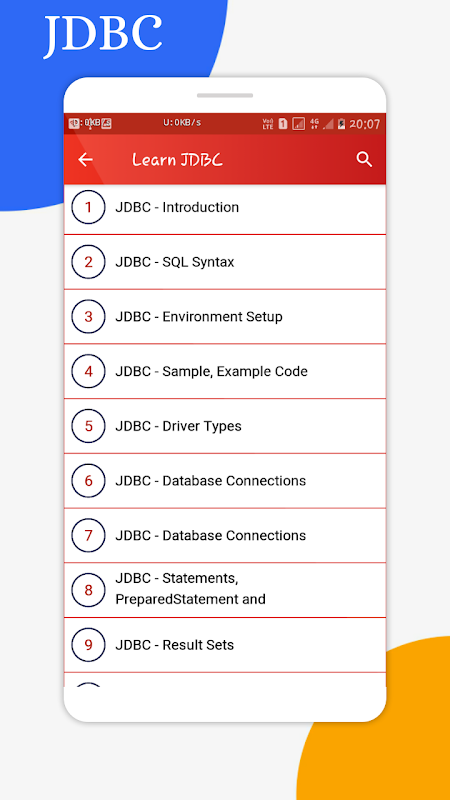Select JDBC - Result Sets lesson

224,645
